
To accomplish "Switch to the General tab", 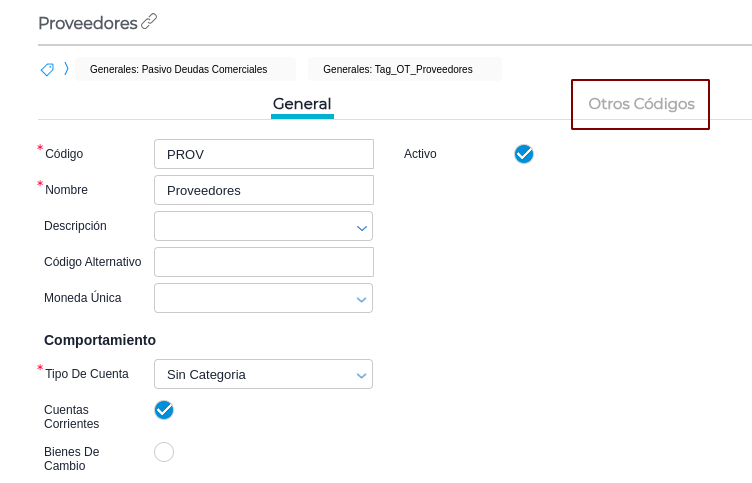I will (302, 104).
